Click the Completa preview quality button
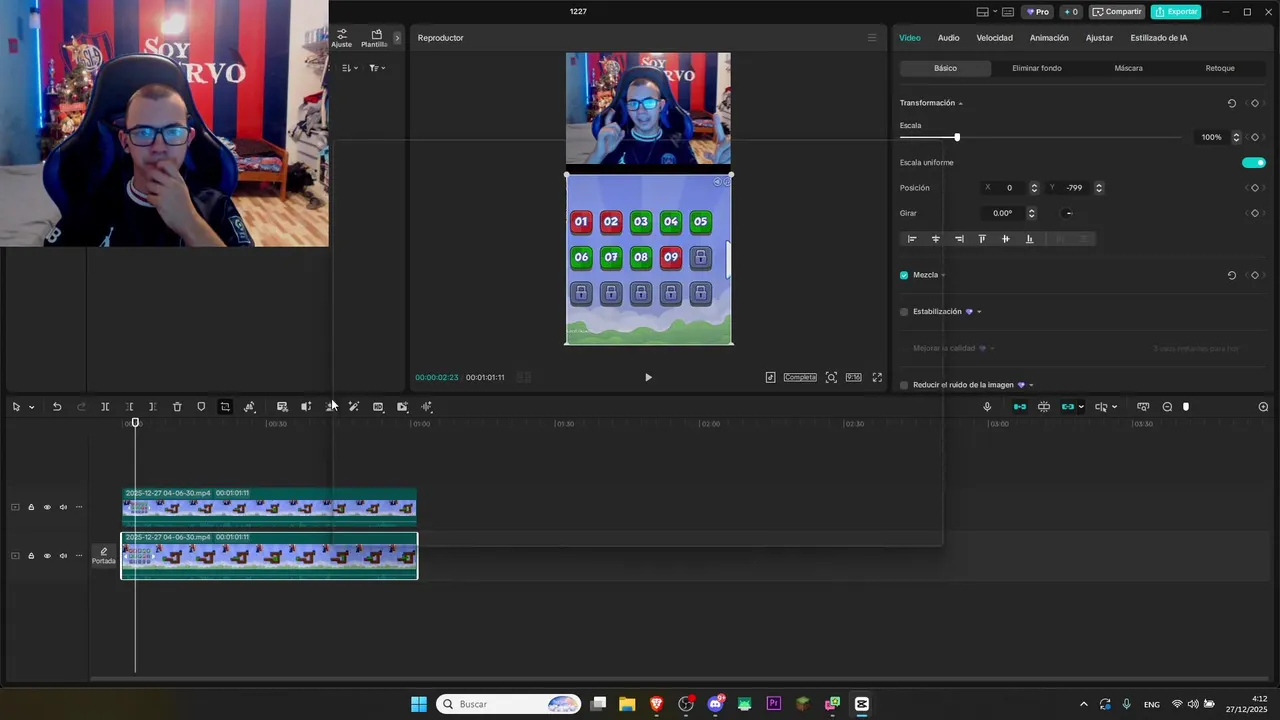The height and width of the screenshot is (720, 1280). coord(800,377)
